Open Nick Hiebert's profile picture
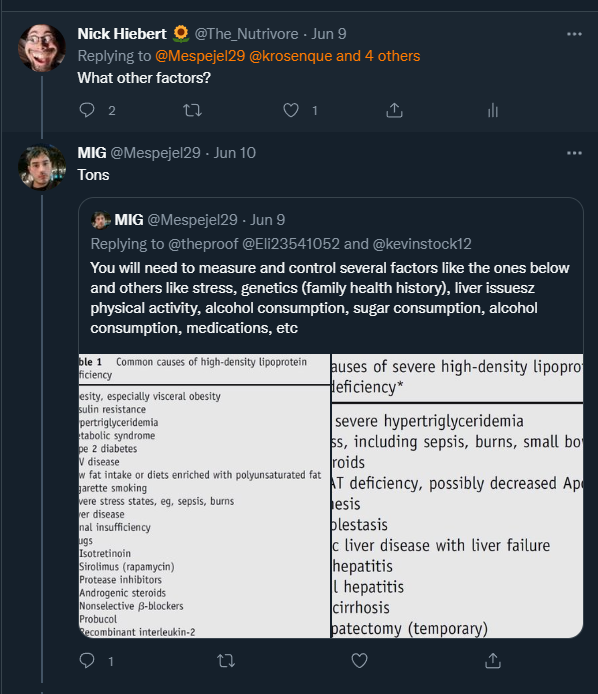Screen dimensions: 598x694 coord(42,48)
